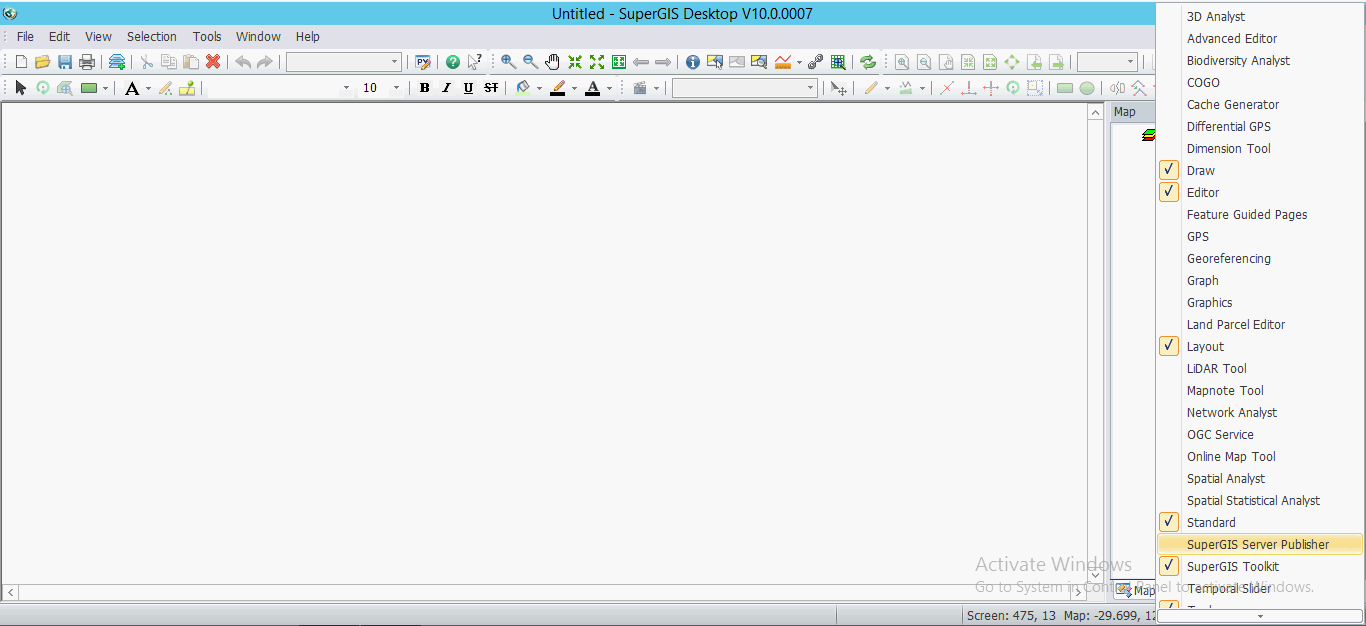
Task: Click the Underline formatting button
Action: [469, 88]
